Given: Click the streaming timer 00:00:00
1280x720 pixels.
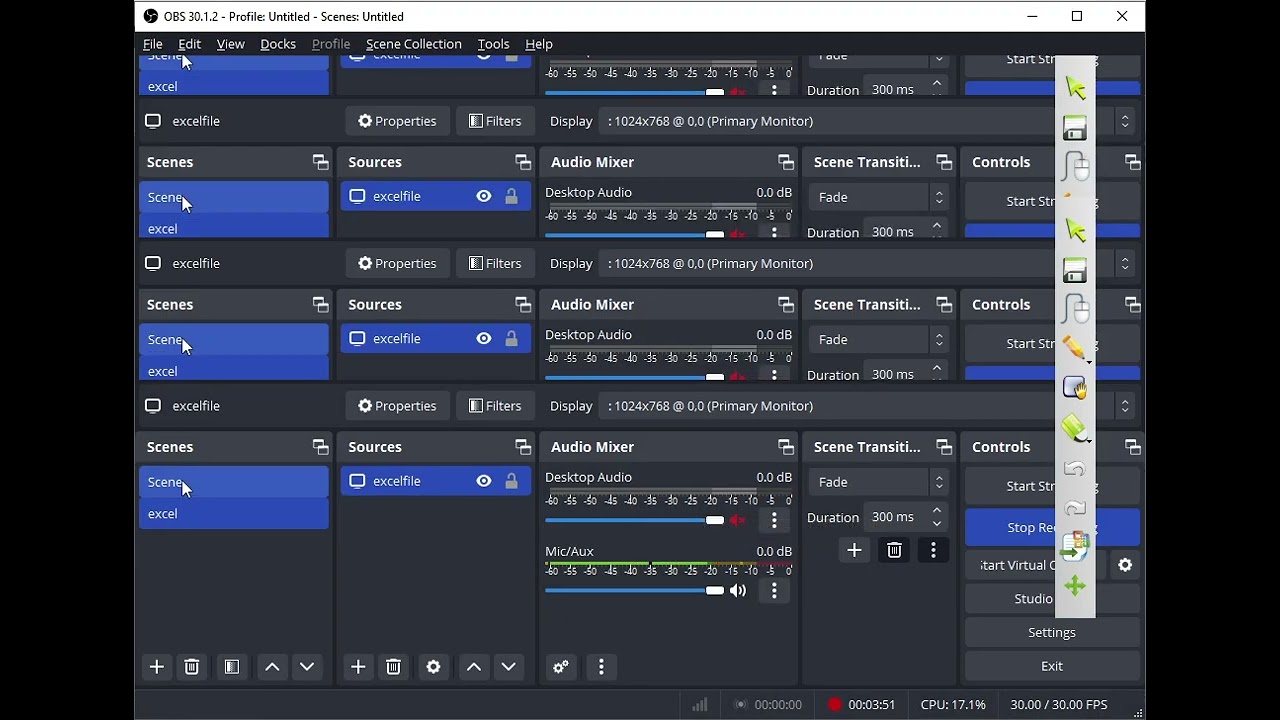Looking at the screenshot, I should pos(778,705).
